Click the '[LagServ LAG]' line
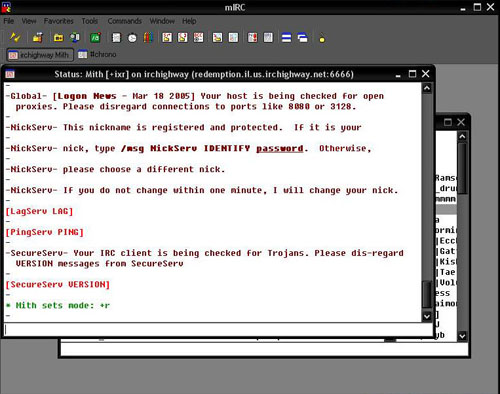This screenshot has width=500, height=394. pos(39,211)
